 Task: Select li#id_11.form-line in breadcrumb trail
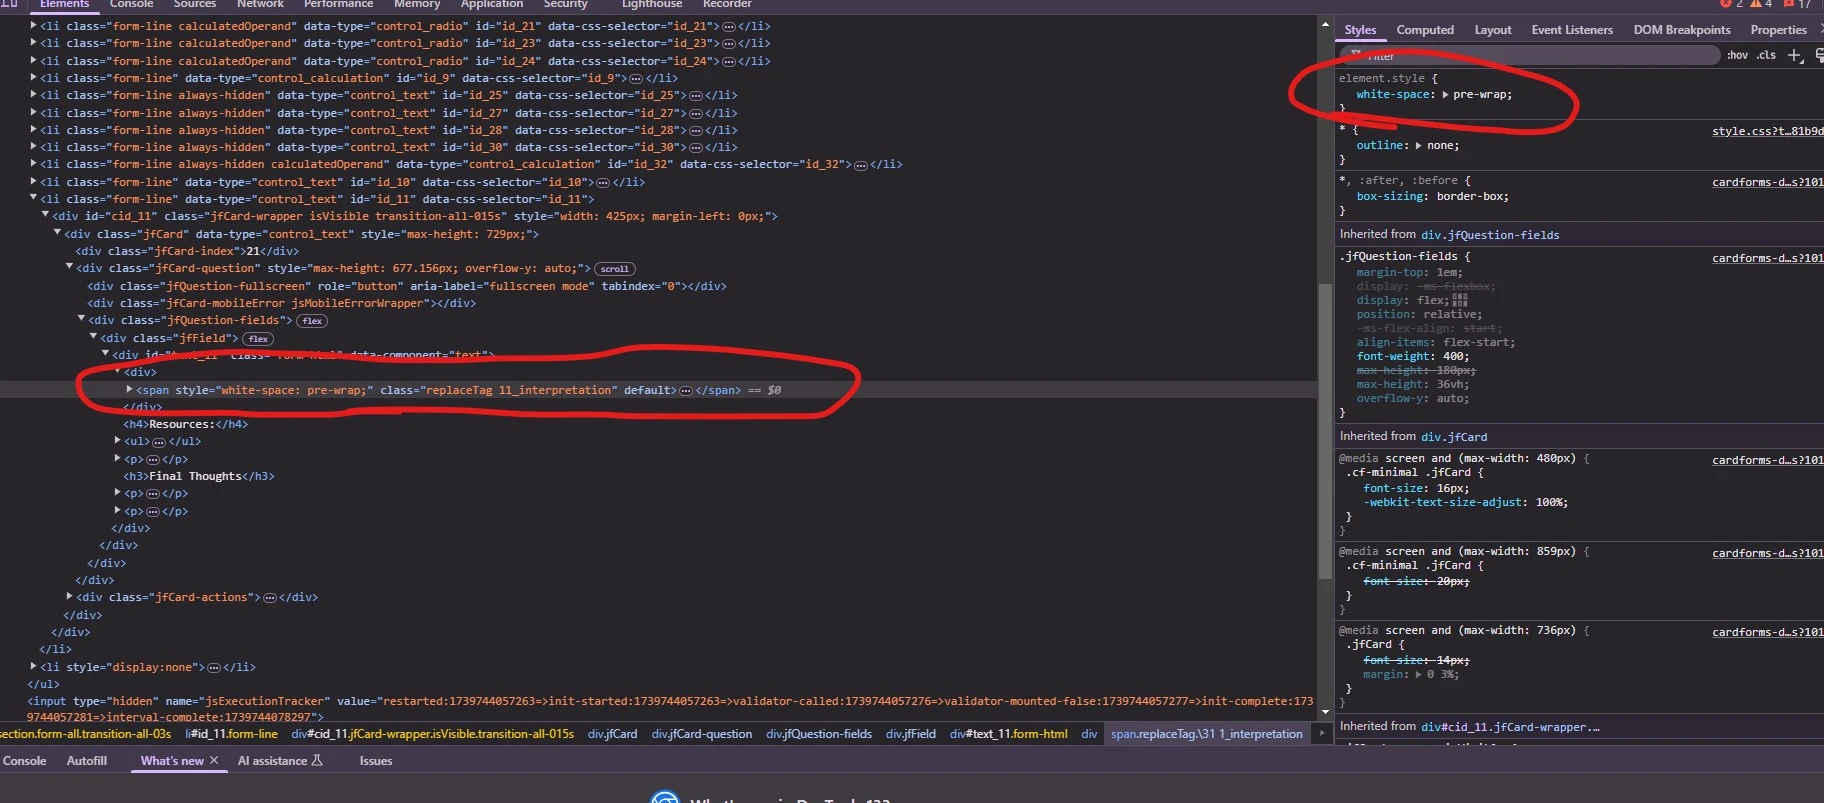pyautogui.click(x=232, y=734)
